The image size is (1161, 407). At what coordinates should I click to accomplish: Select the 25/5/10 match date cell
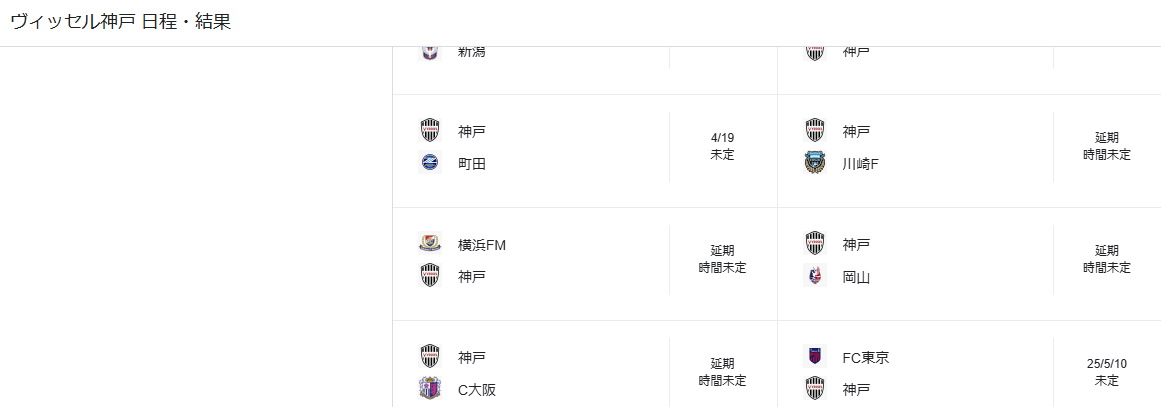coord(1106,371)
